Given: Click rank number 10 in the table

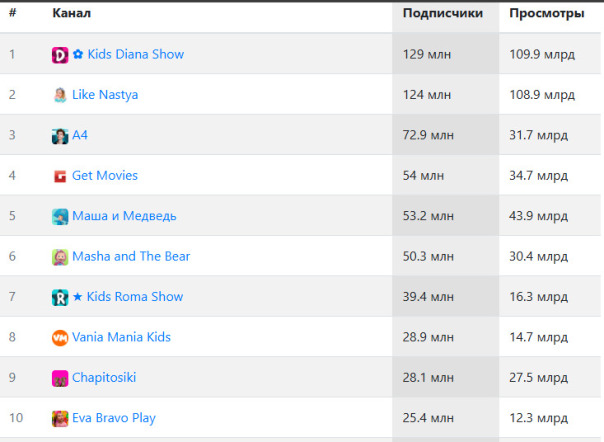Looking at the screenshot, I should (16, 418).
